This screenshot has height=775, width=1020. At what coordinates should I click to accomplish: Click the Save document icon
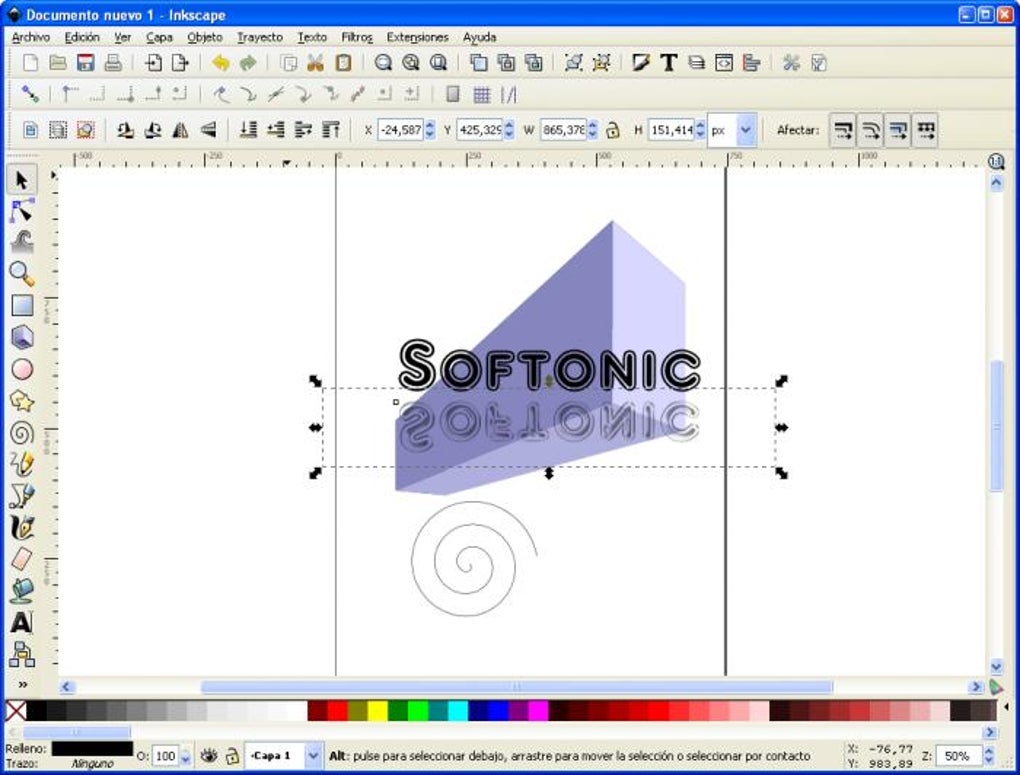tap(85, 62)
